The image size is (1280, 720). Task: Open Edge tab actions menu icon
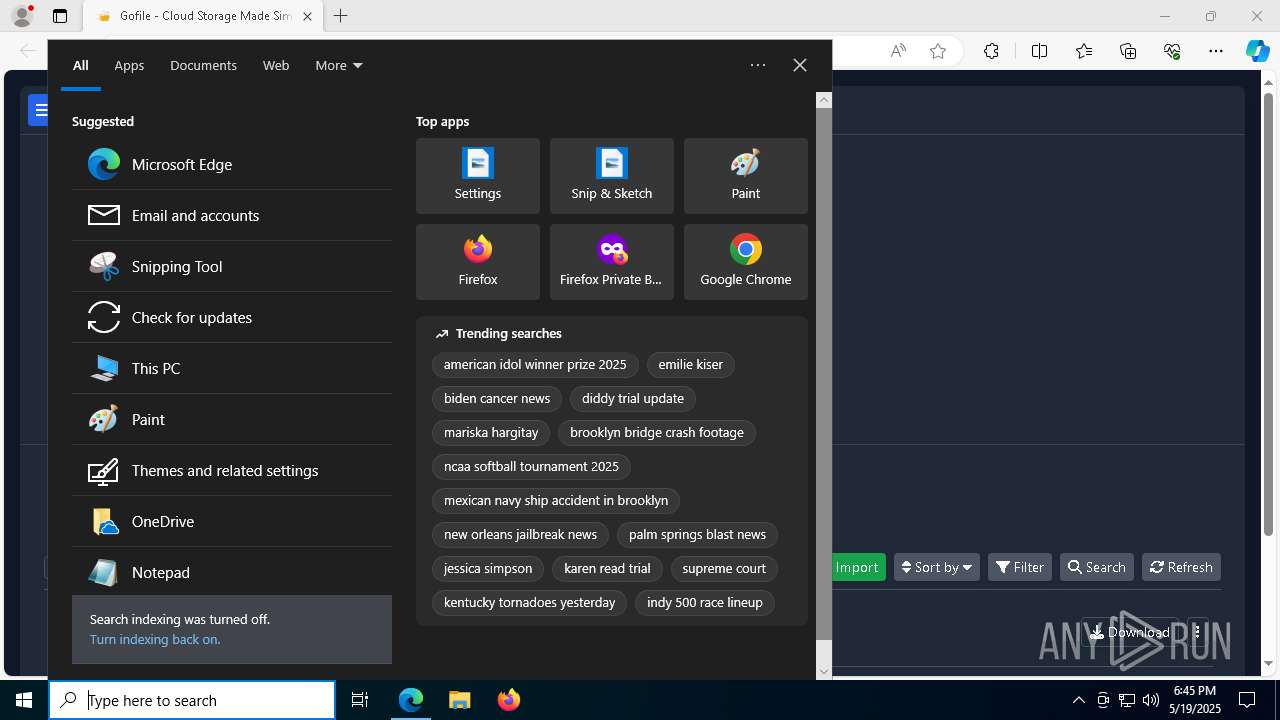60,16
